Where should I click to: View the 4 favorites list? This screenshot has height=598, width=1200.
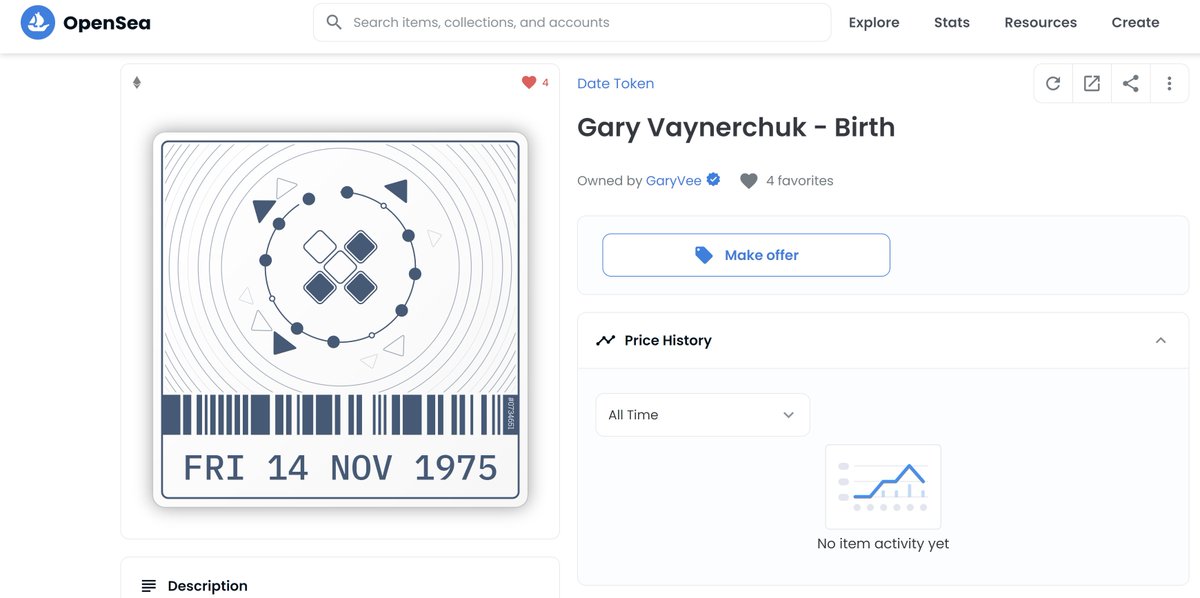pos(800,181)
